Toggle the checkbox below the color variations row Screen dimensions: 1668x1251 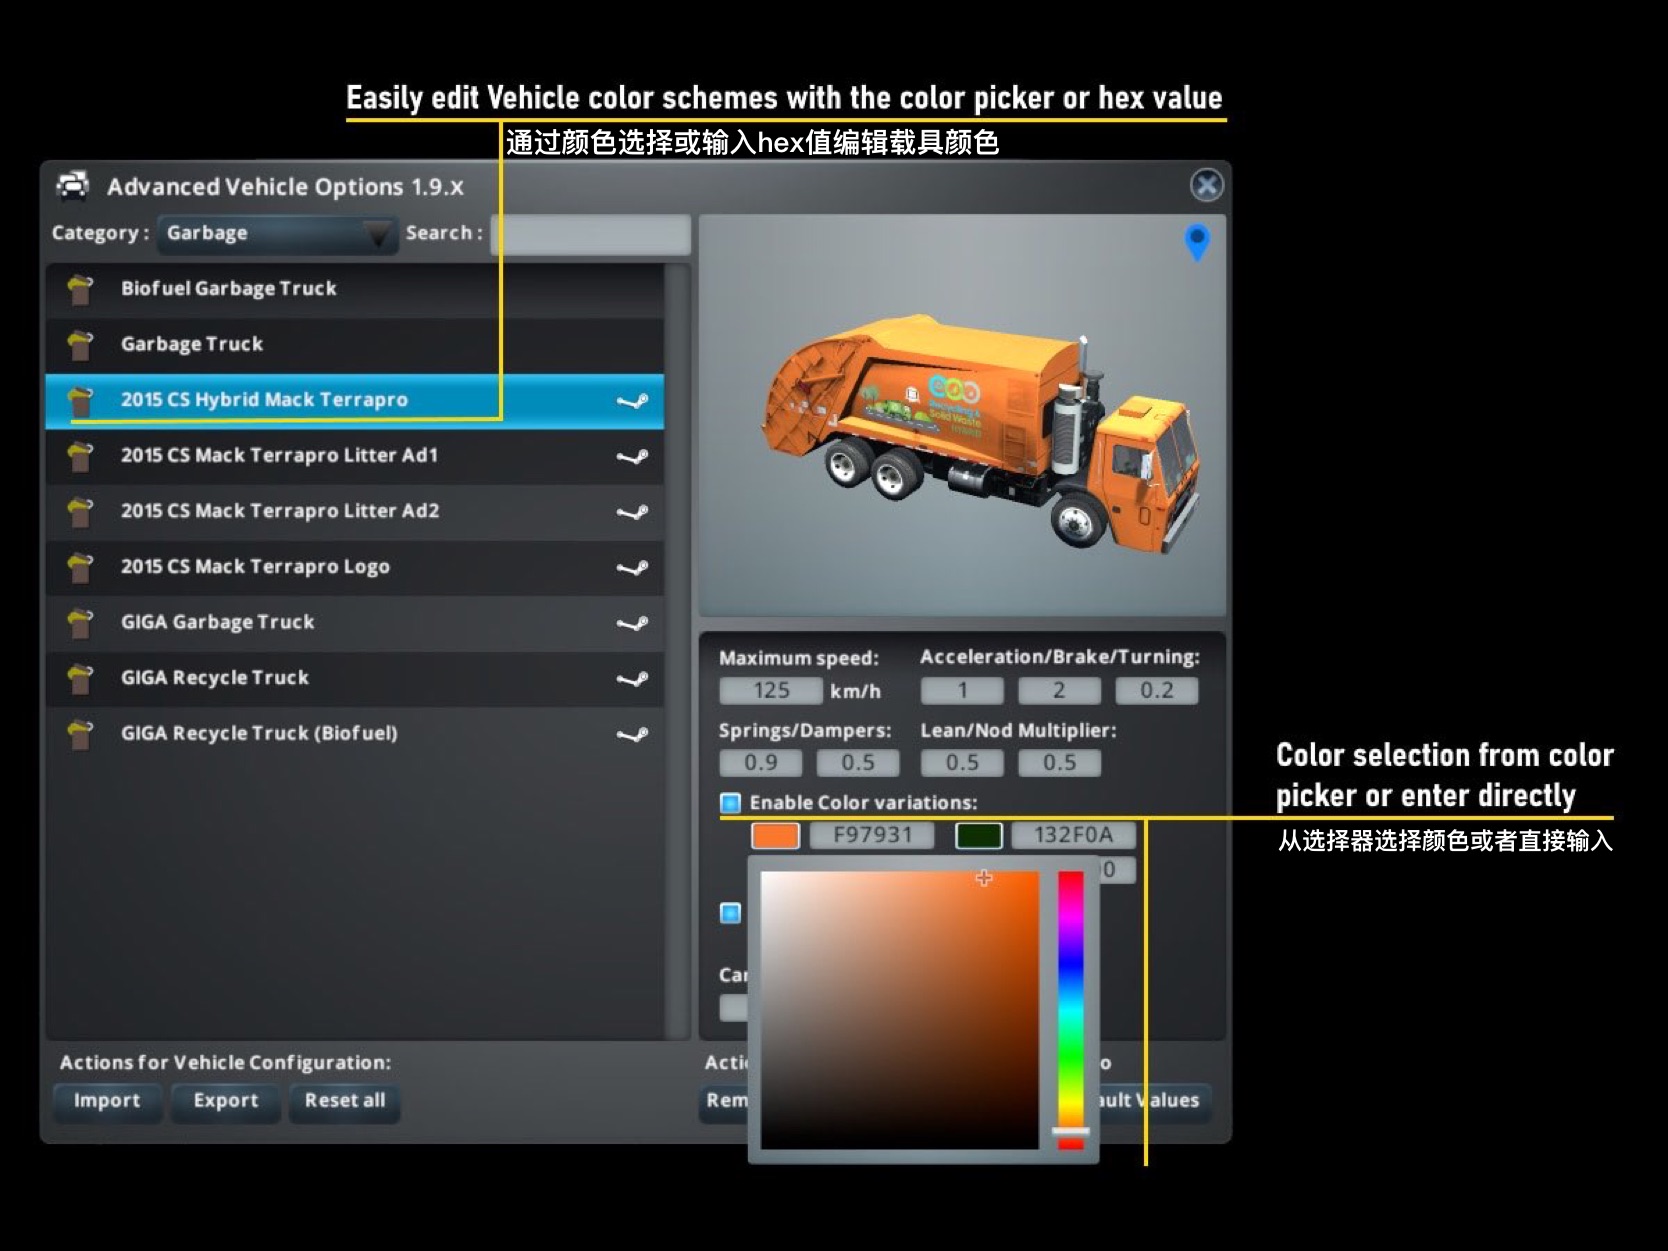point(730,913)
